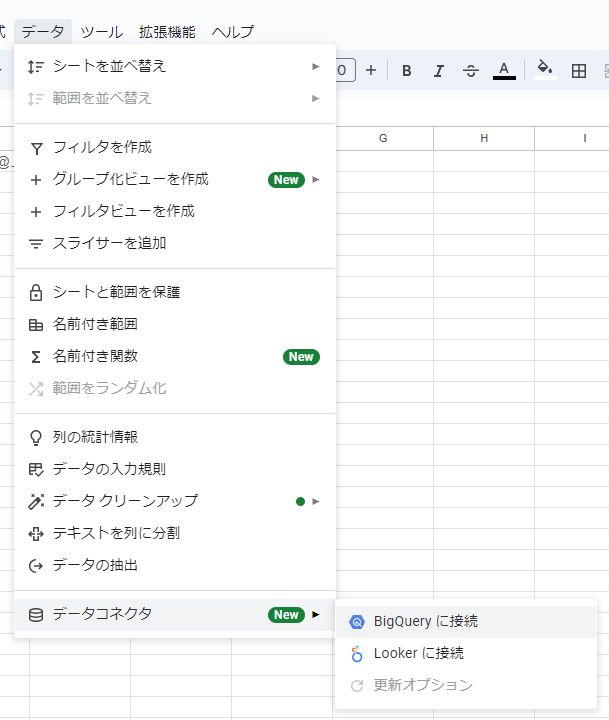Click the filter funnel icon for フィルタを作成
The image size is (609, 720).
tap(36, 148)
